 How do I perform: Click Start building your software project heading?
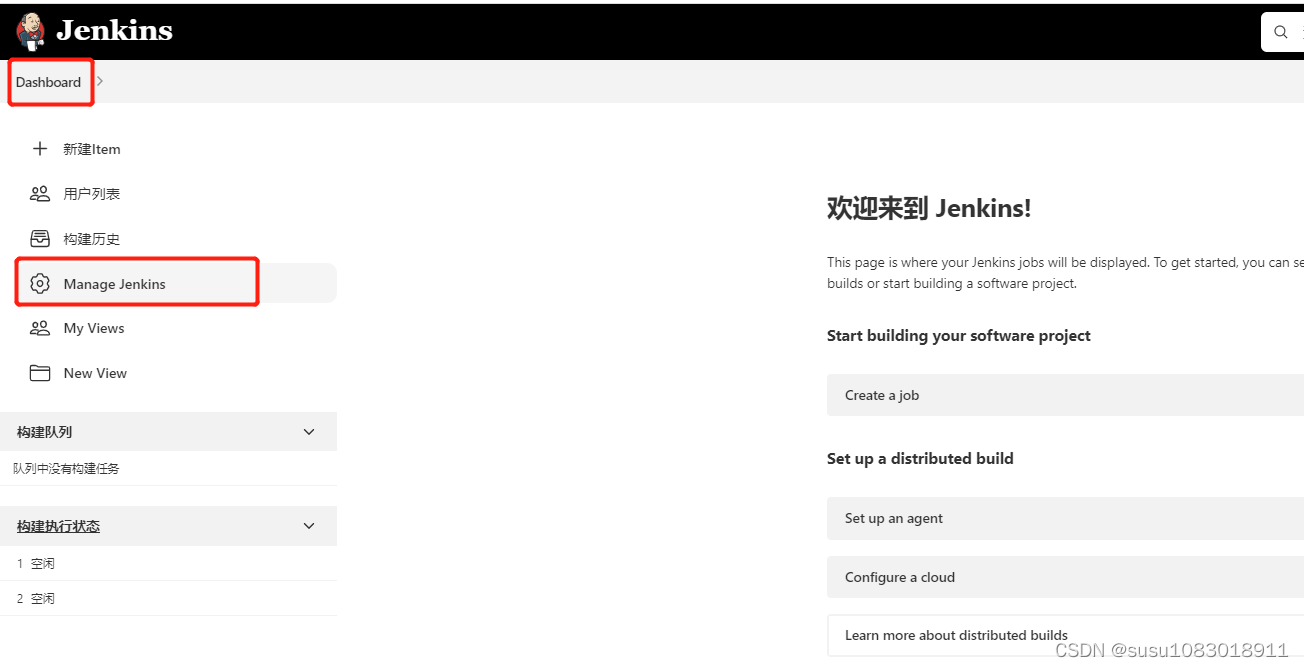(959, 335)
